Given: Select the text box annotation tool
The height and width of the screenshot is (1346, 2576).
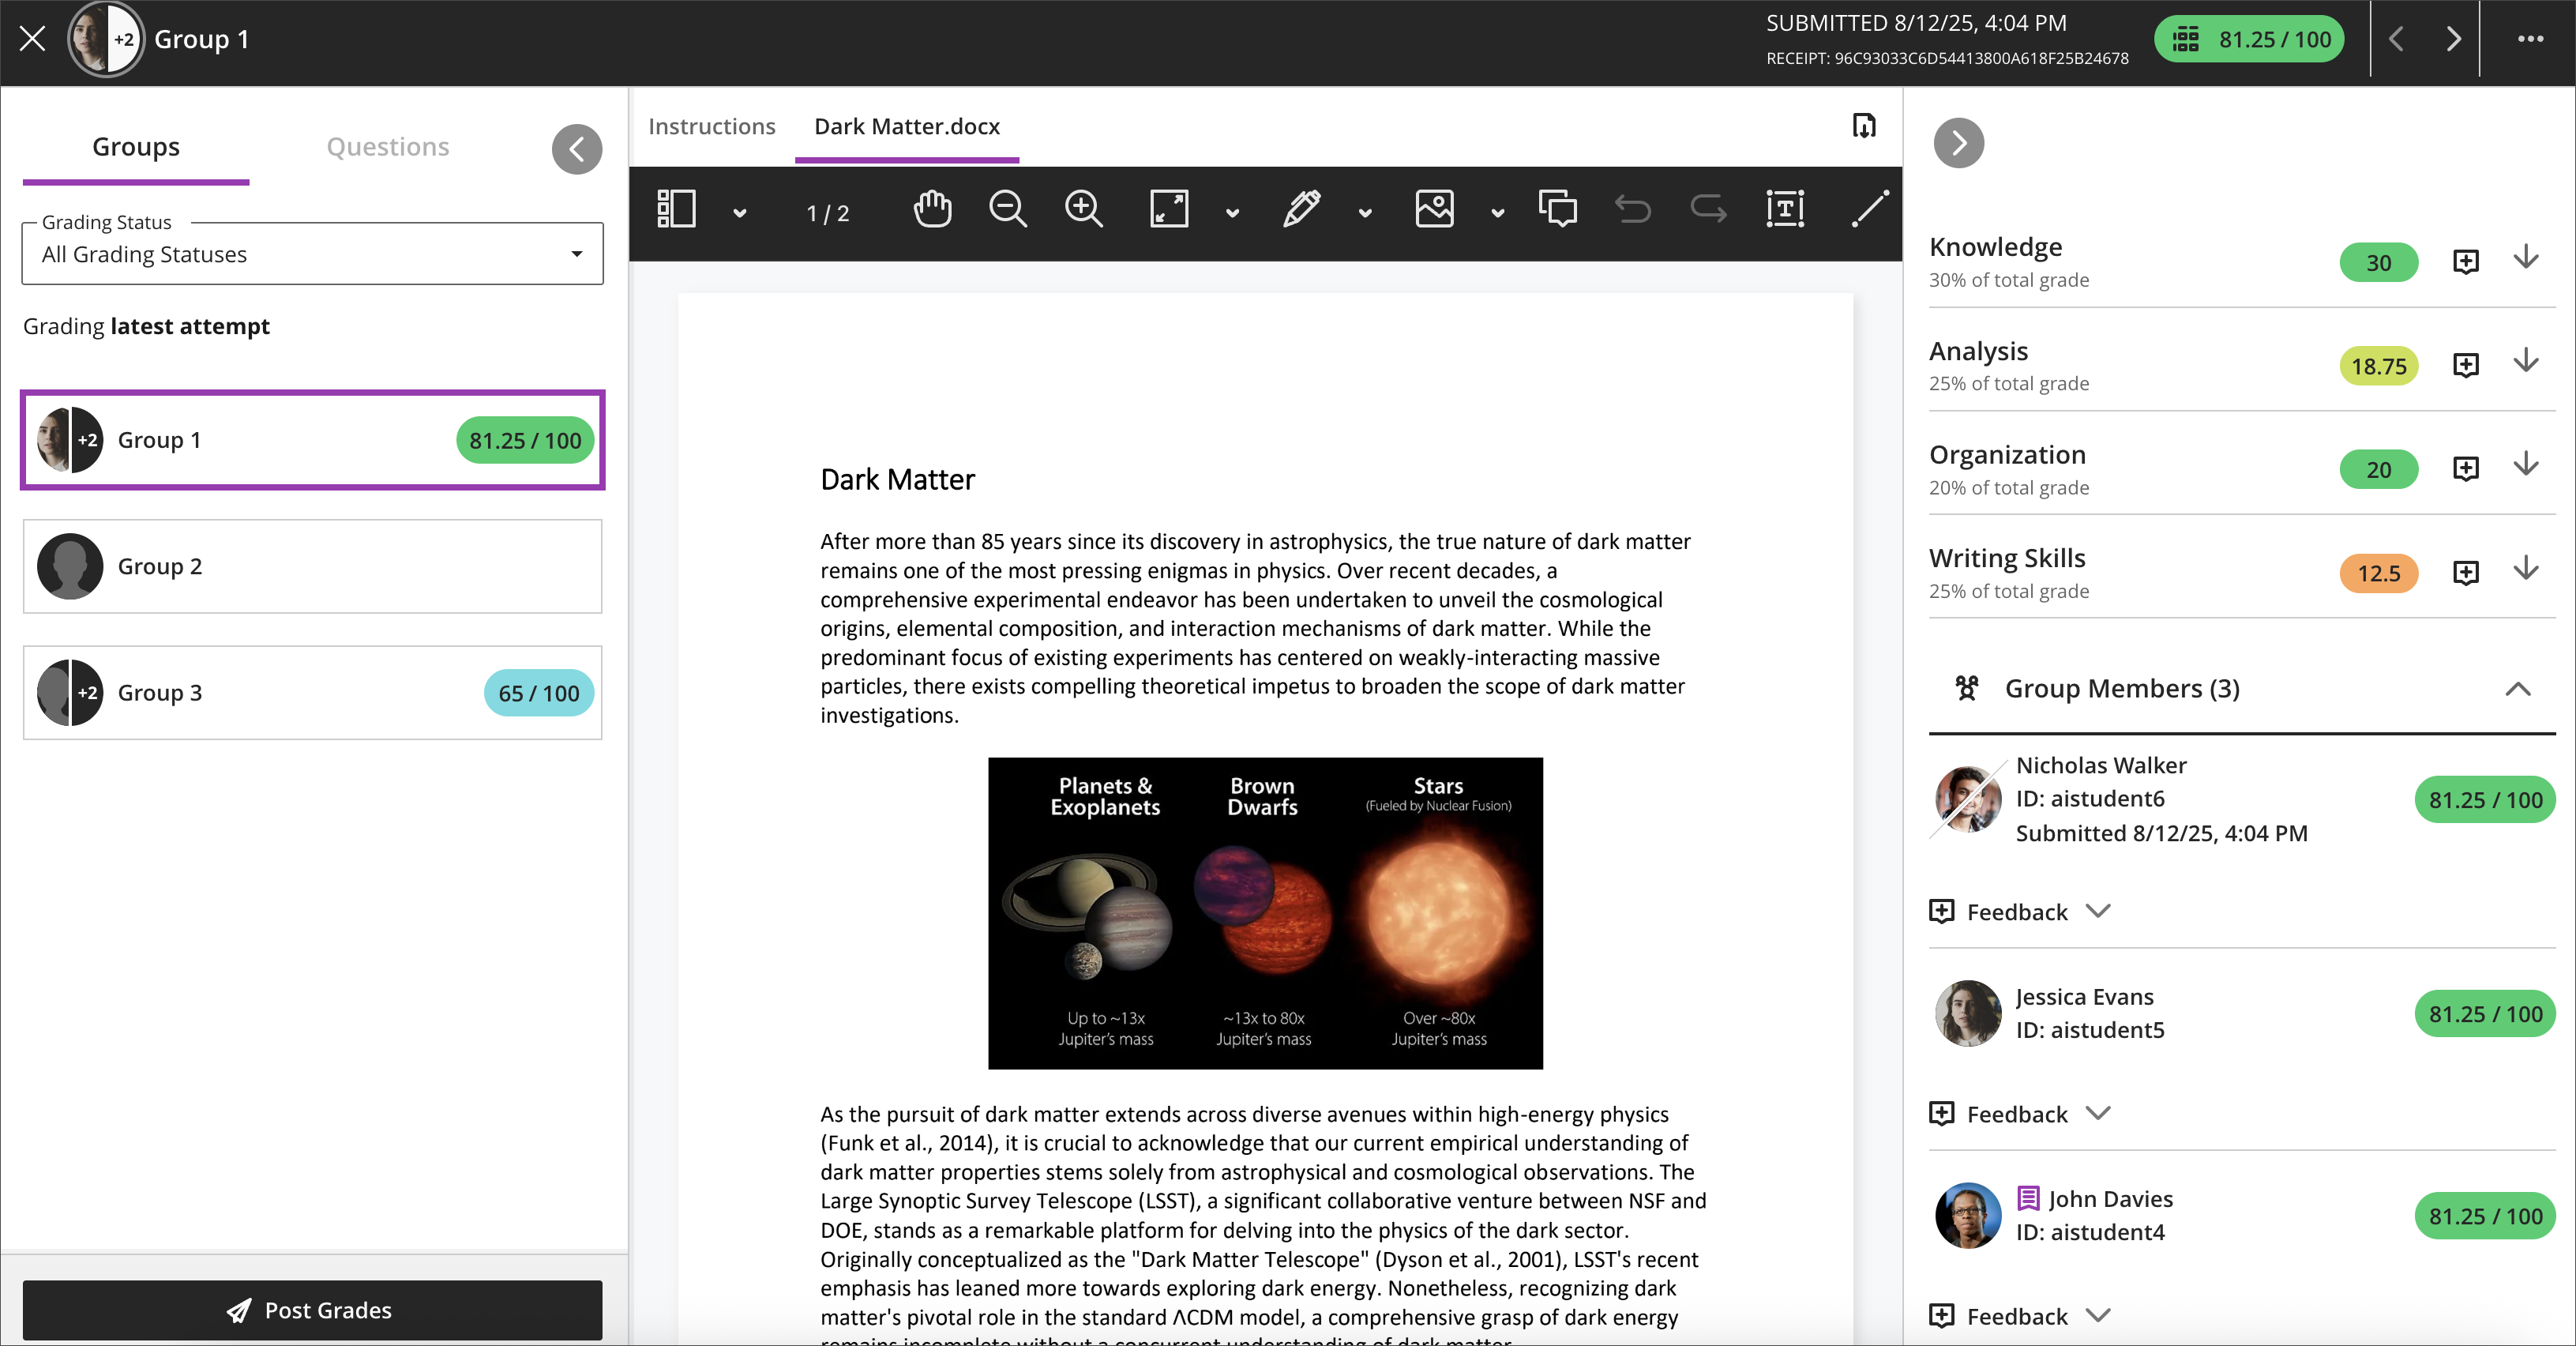Looking at the screenshot, I should [1785, 211].
